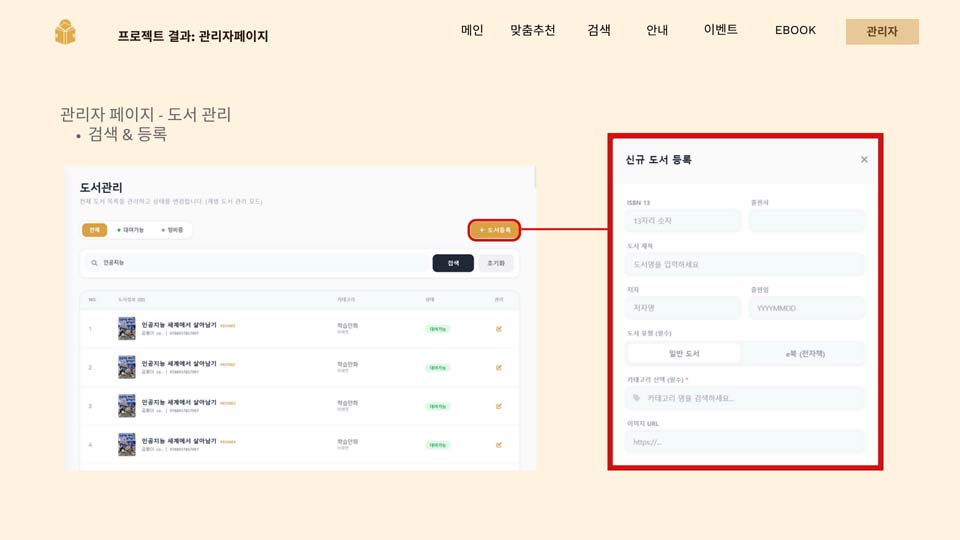Click the magnifier icon in search bar
Screen dimensions: 960x540
click(x=95, y=263)
